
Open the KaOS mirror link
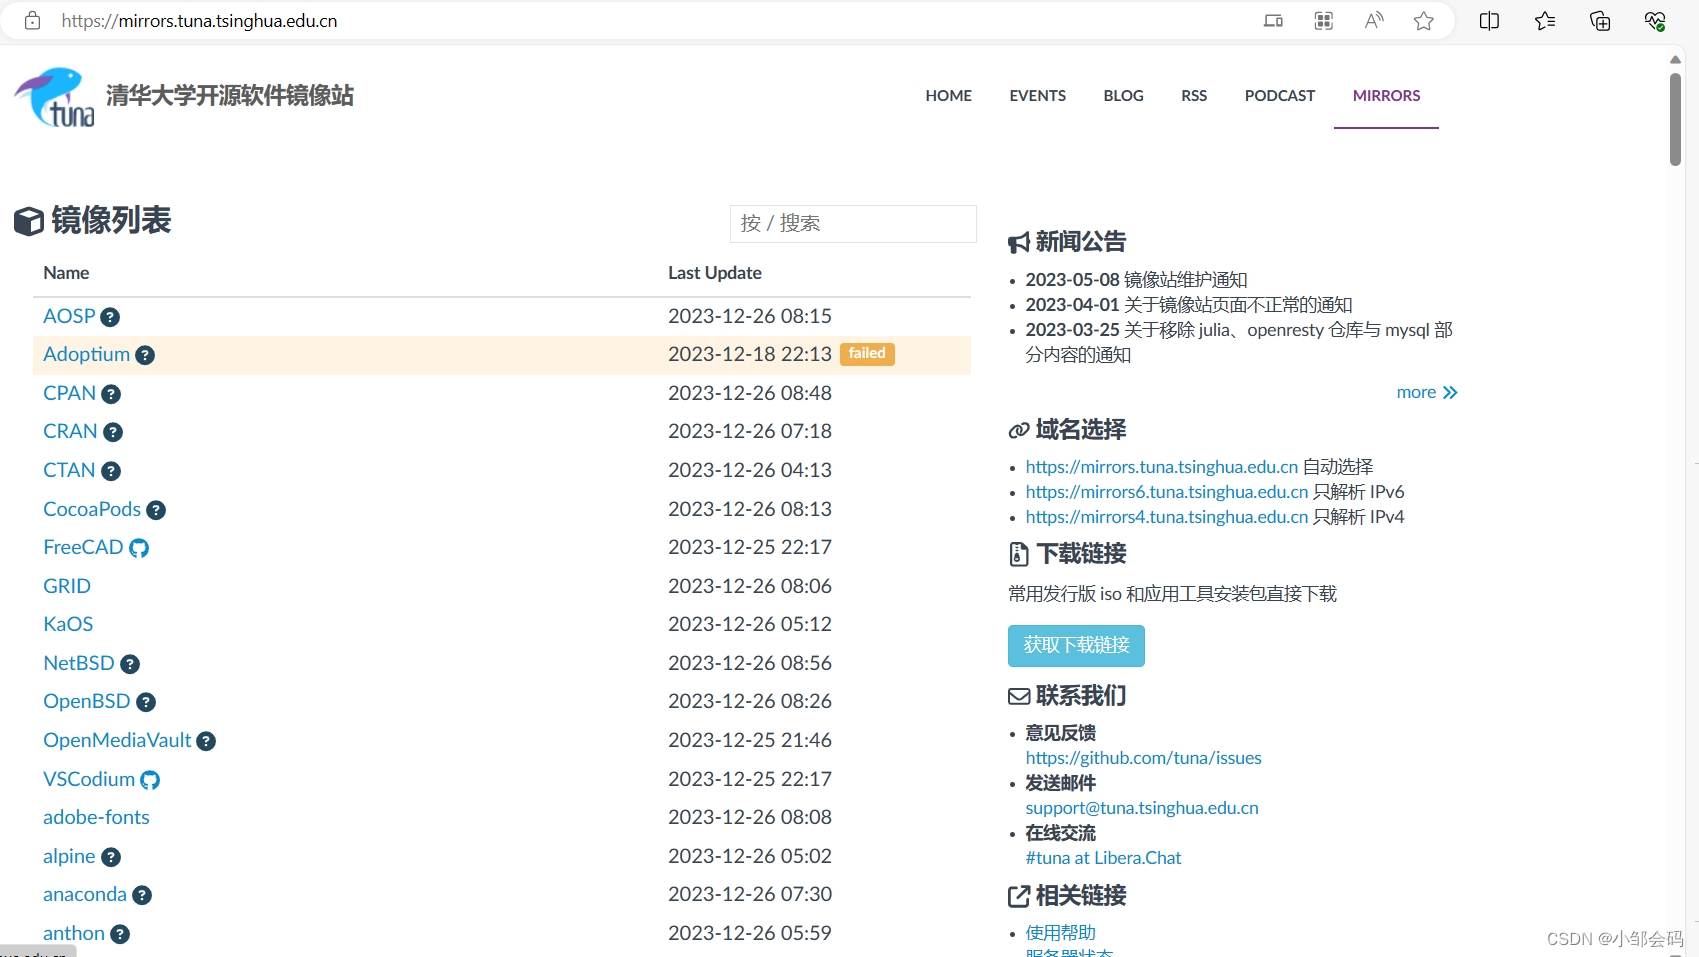click(68, 624)
